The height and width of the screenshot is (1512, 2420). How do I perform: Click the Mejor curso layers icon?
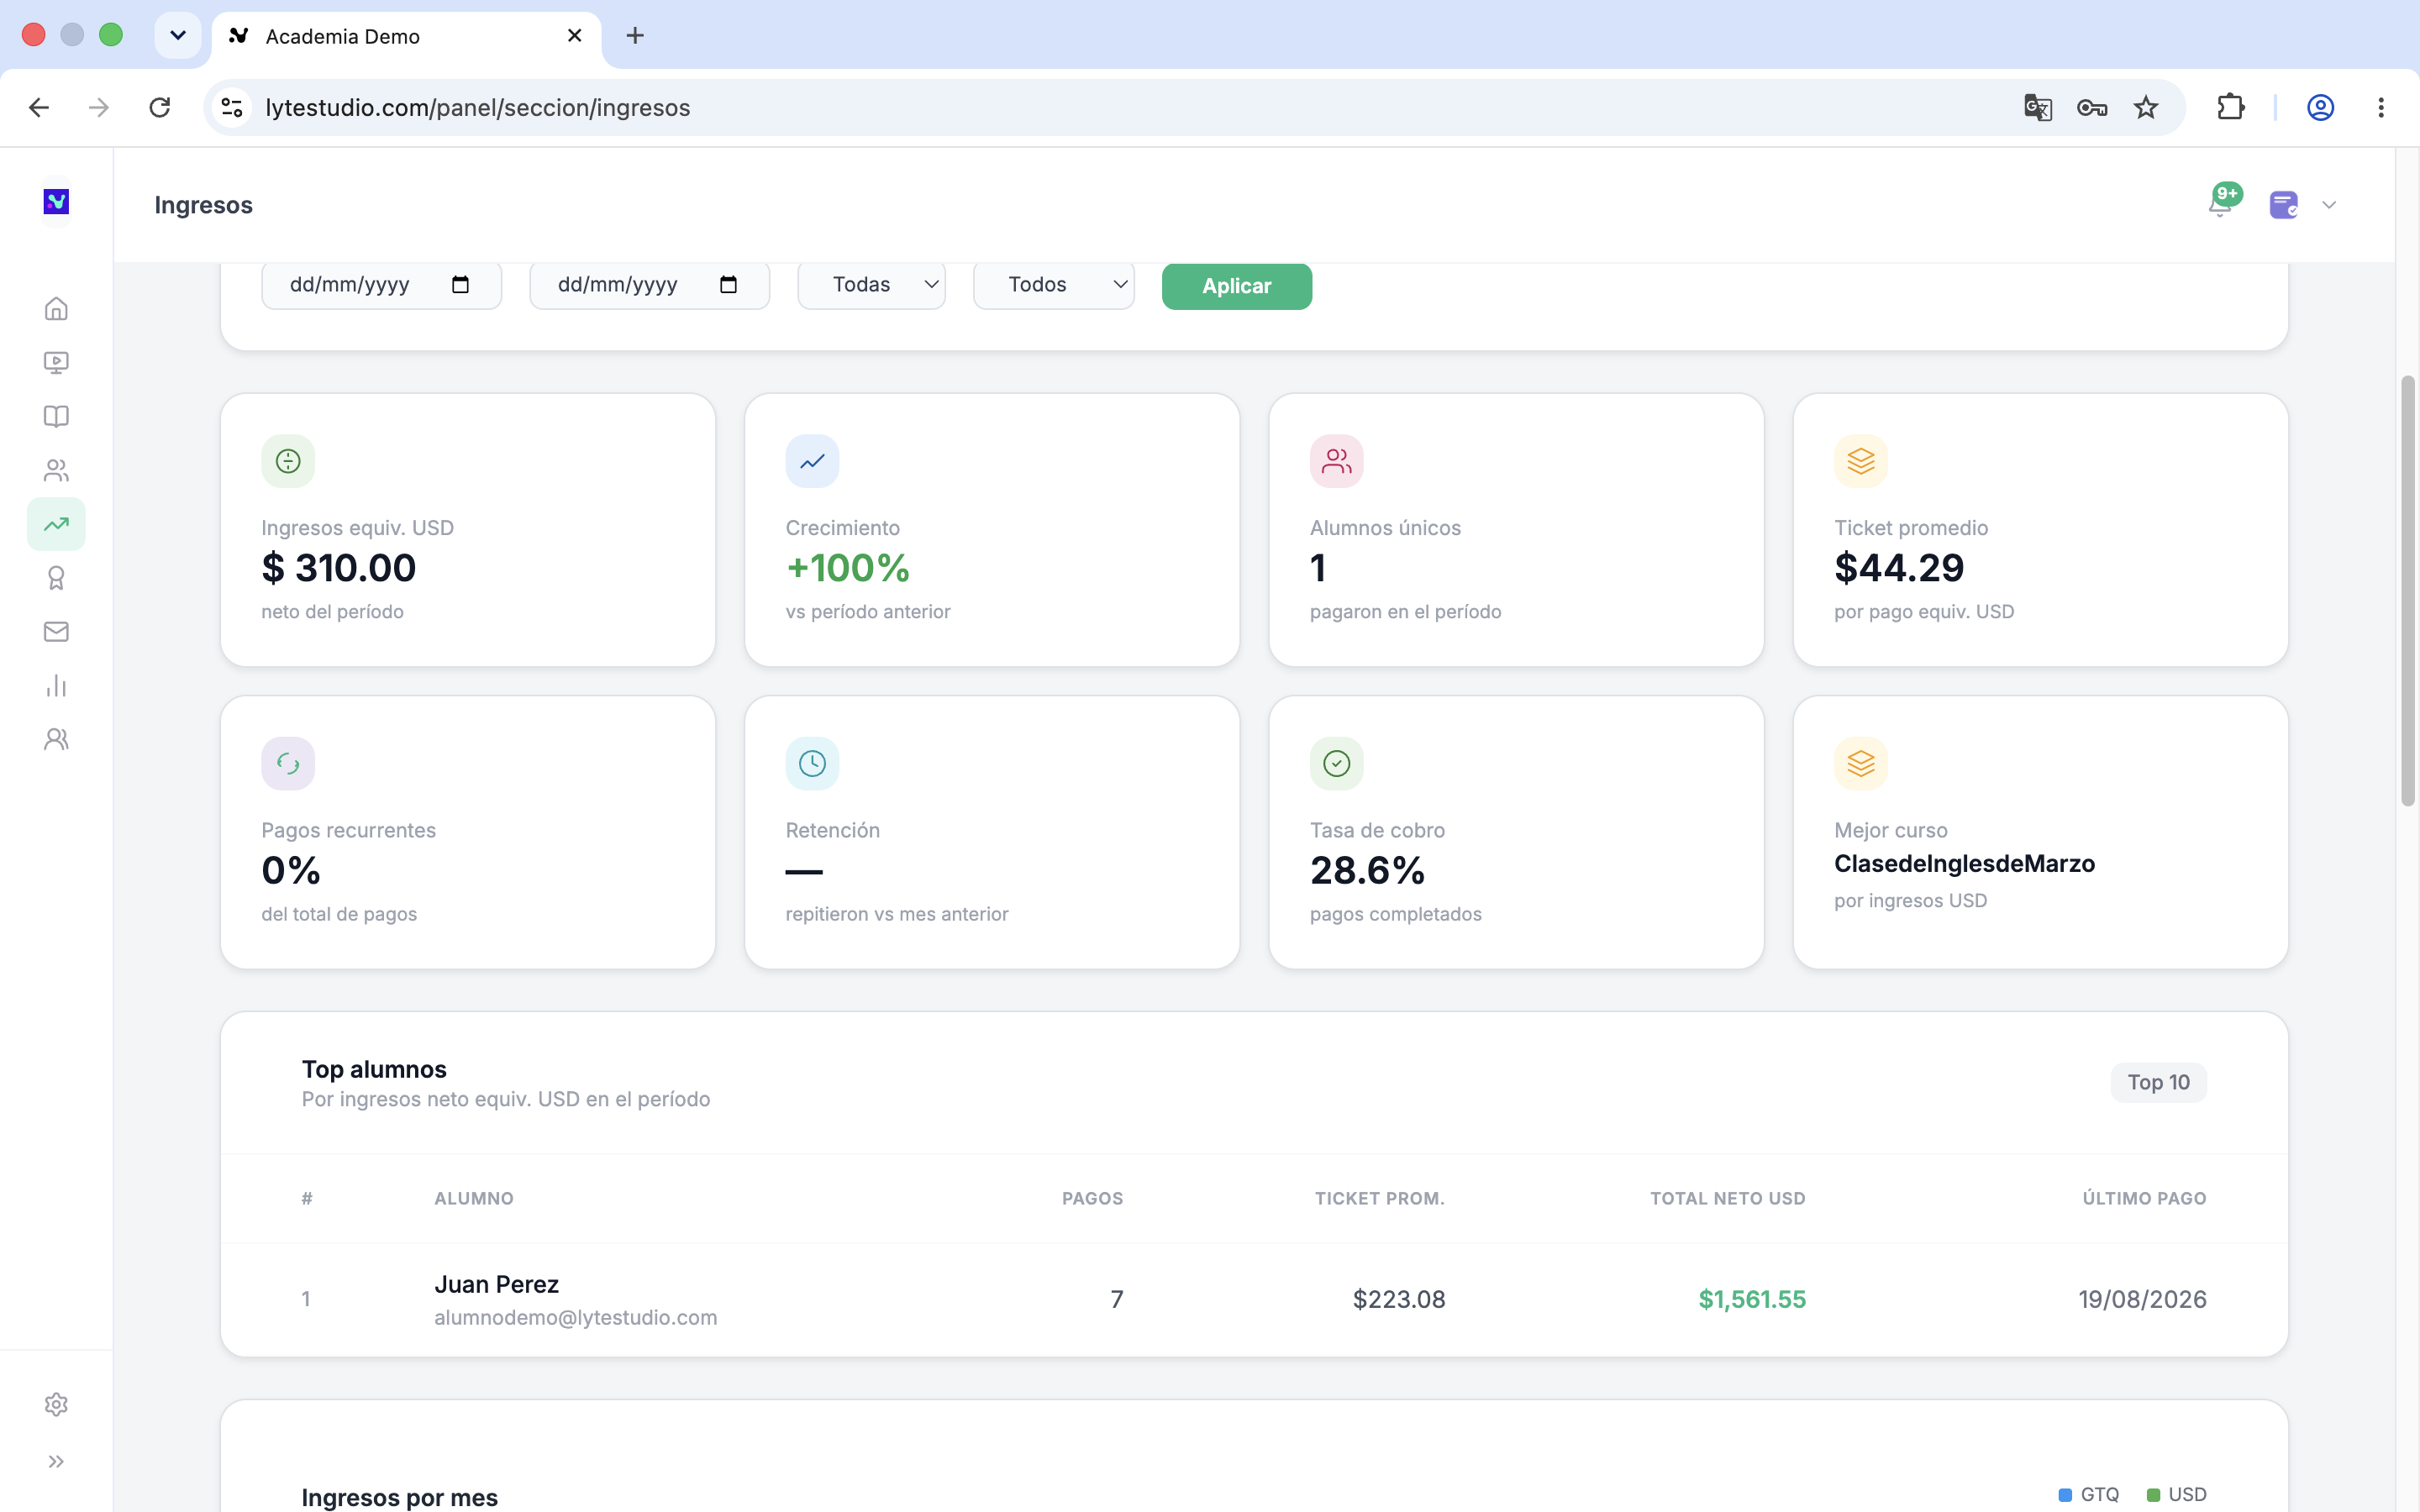point(1861,764)
